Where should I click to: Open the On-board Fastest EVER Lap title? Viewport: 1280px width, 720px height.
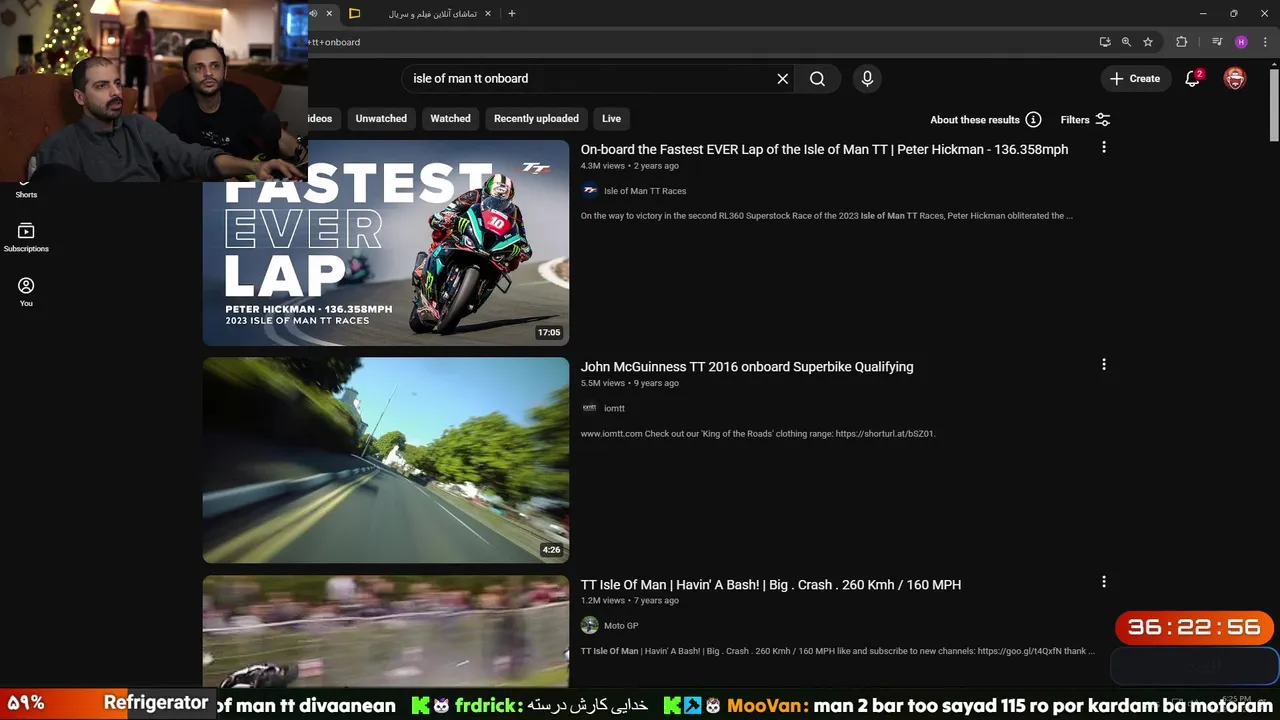pos(824,149)
